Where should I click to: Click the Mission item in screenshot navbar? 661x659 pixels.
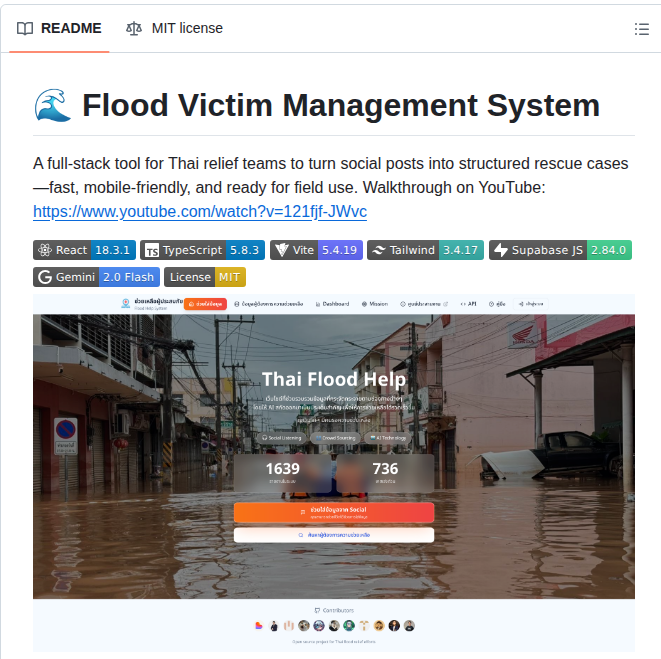coord(375,304)
